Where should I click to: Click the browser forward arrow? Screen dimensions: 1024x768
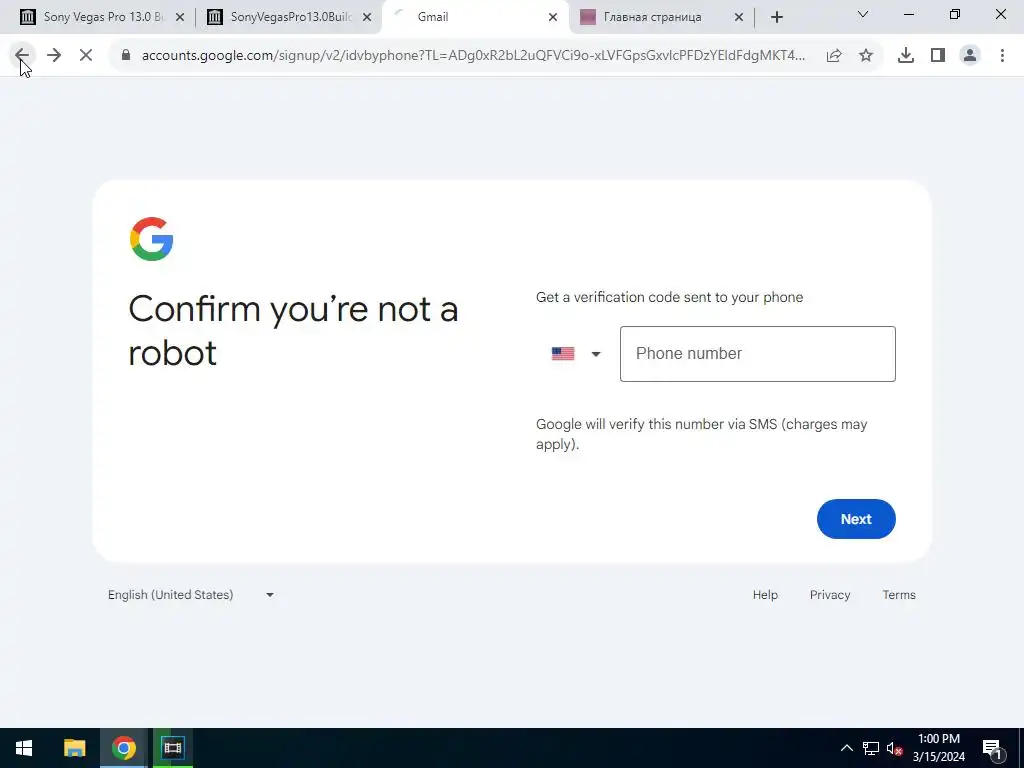coord(54,55)
